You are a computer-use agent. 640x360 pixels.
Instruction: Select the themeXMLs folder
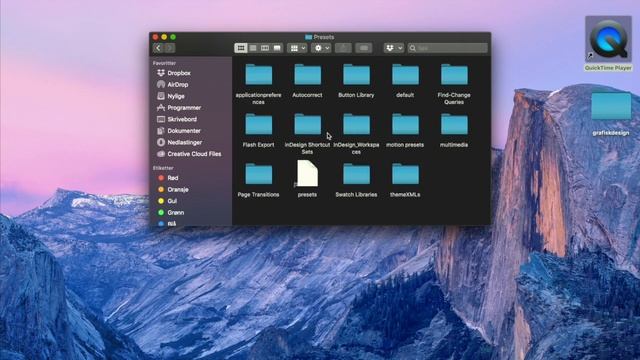405,174
